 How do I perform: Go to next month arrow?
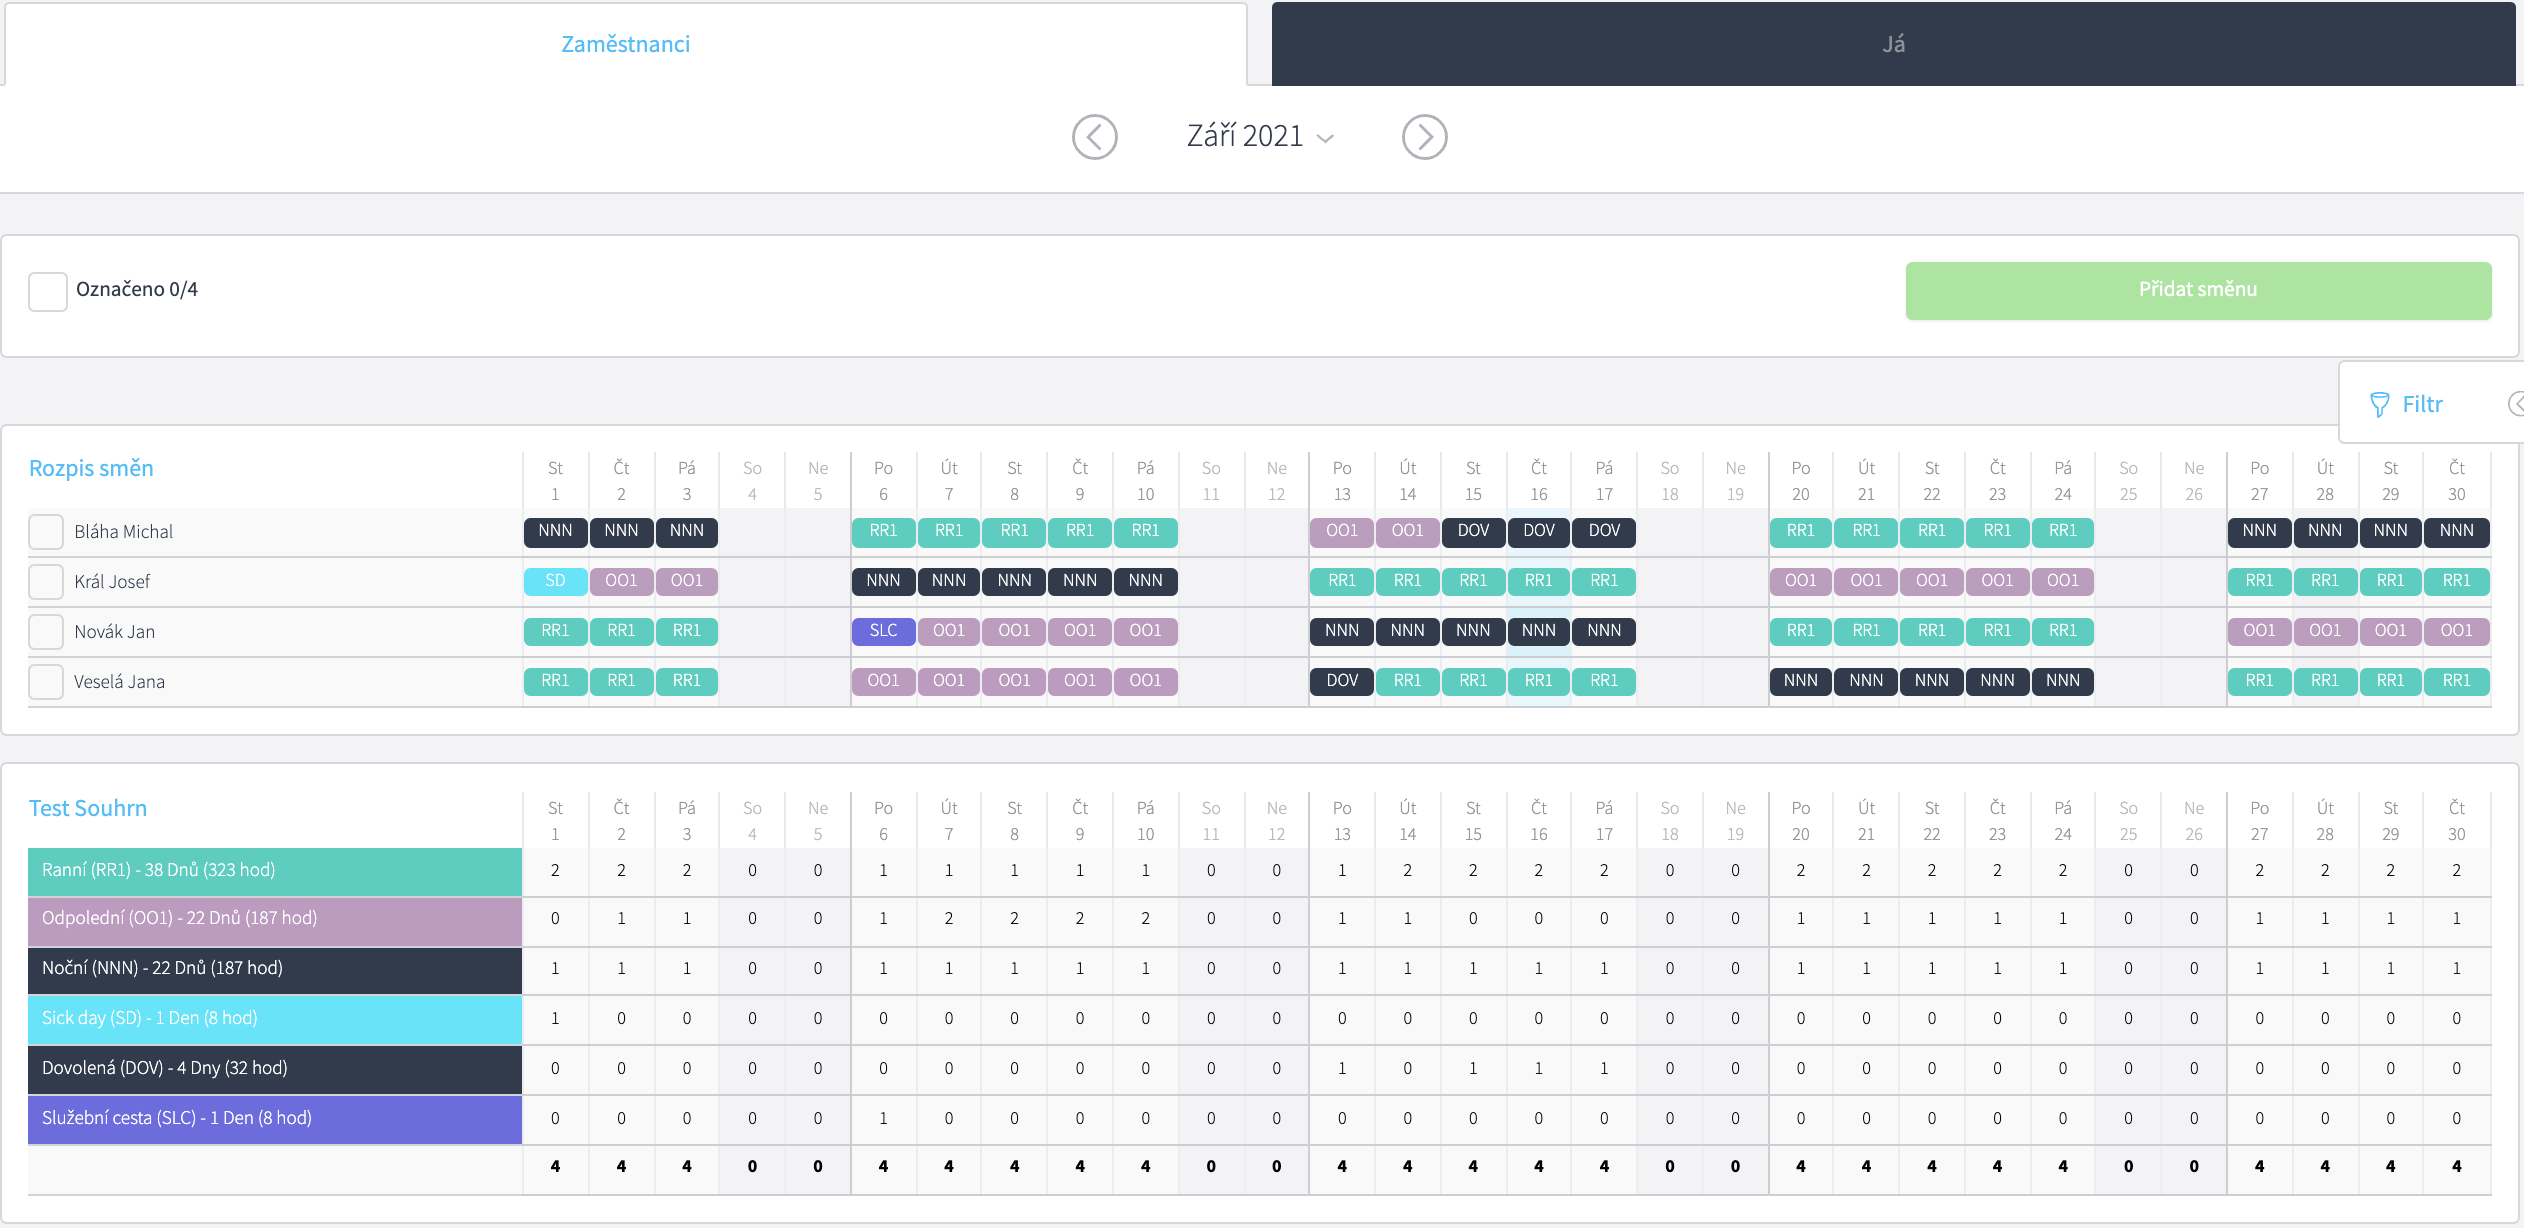(1424, 137)
